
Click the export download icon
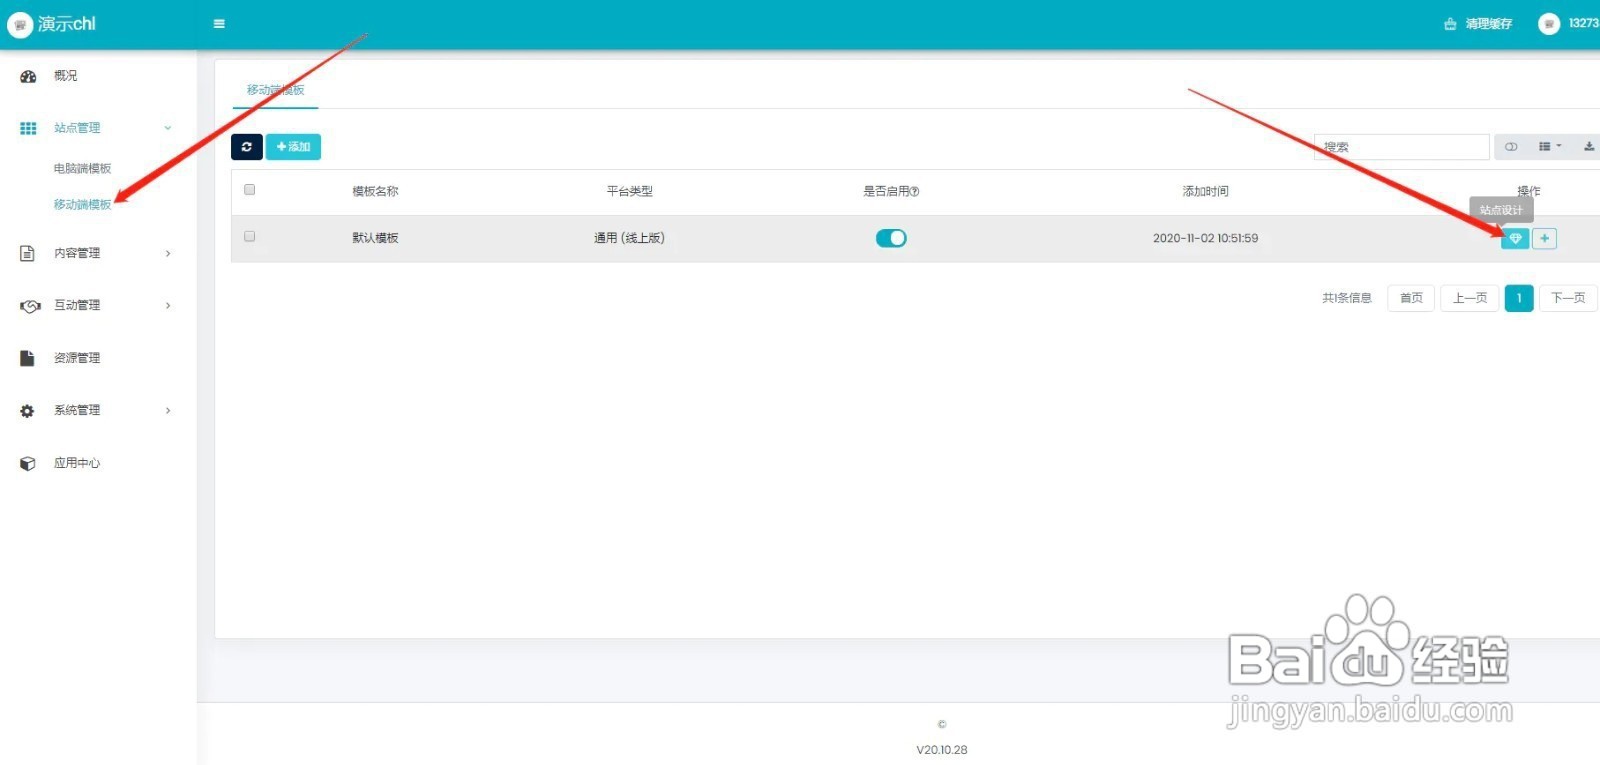(1588, 147)
